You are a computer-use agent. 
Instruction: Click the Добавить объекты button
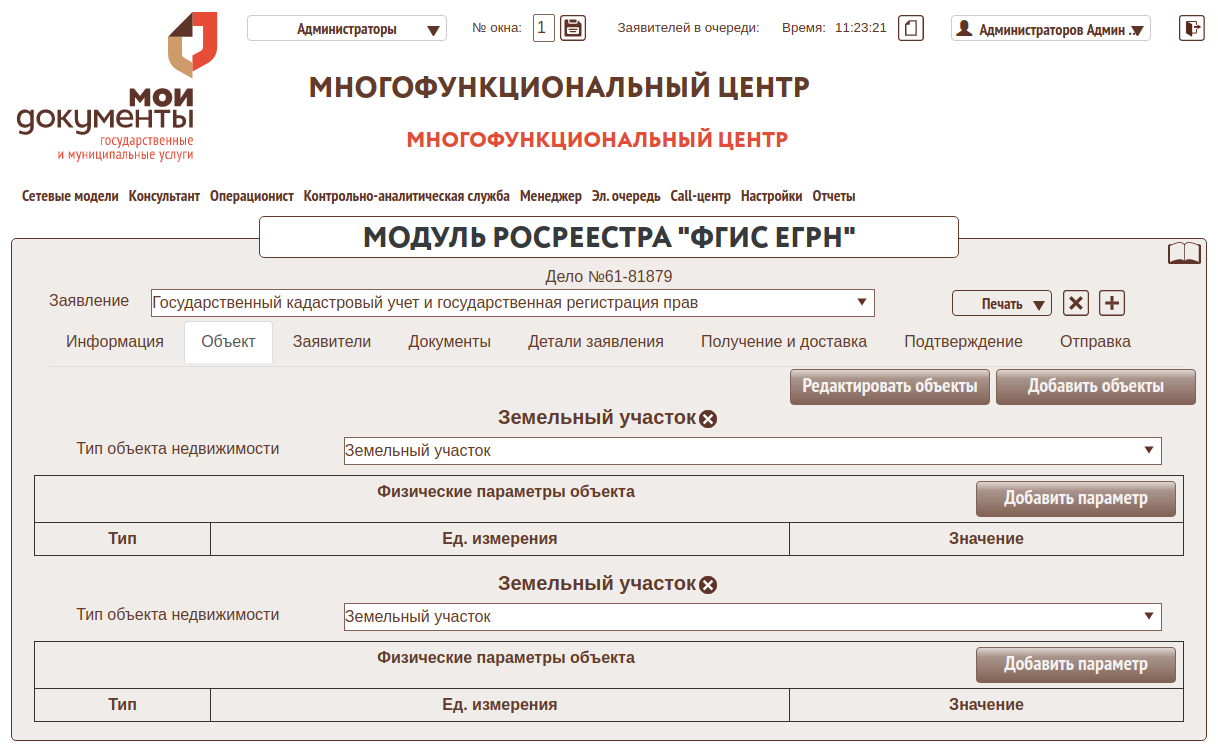(1095, 387)
